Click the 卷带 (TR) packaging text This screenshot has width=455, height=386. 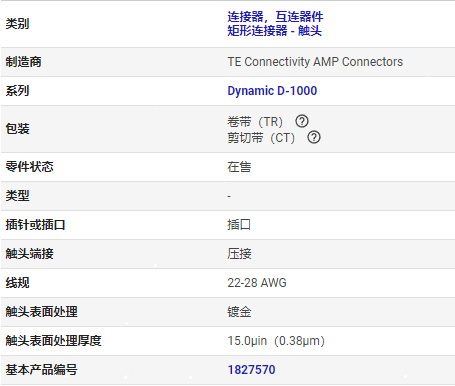click(x=255, y=122)
